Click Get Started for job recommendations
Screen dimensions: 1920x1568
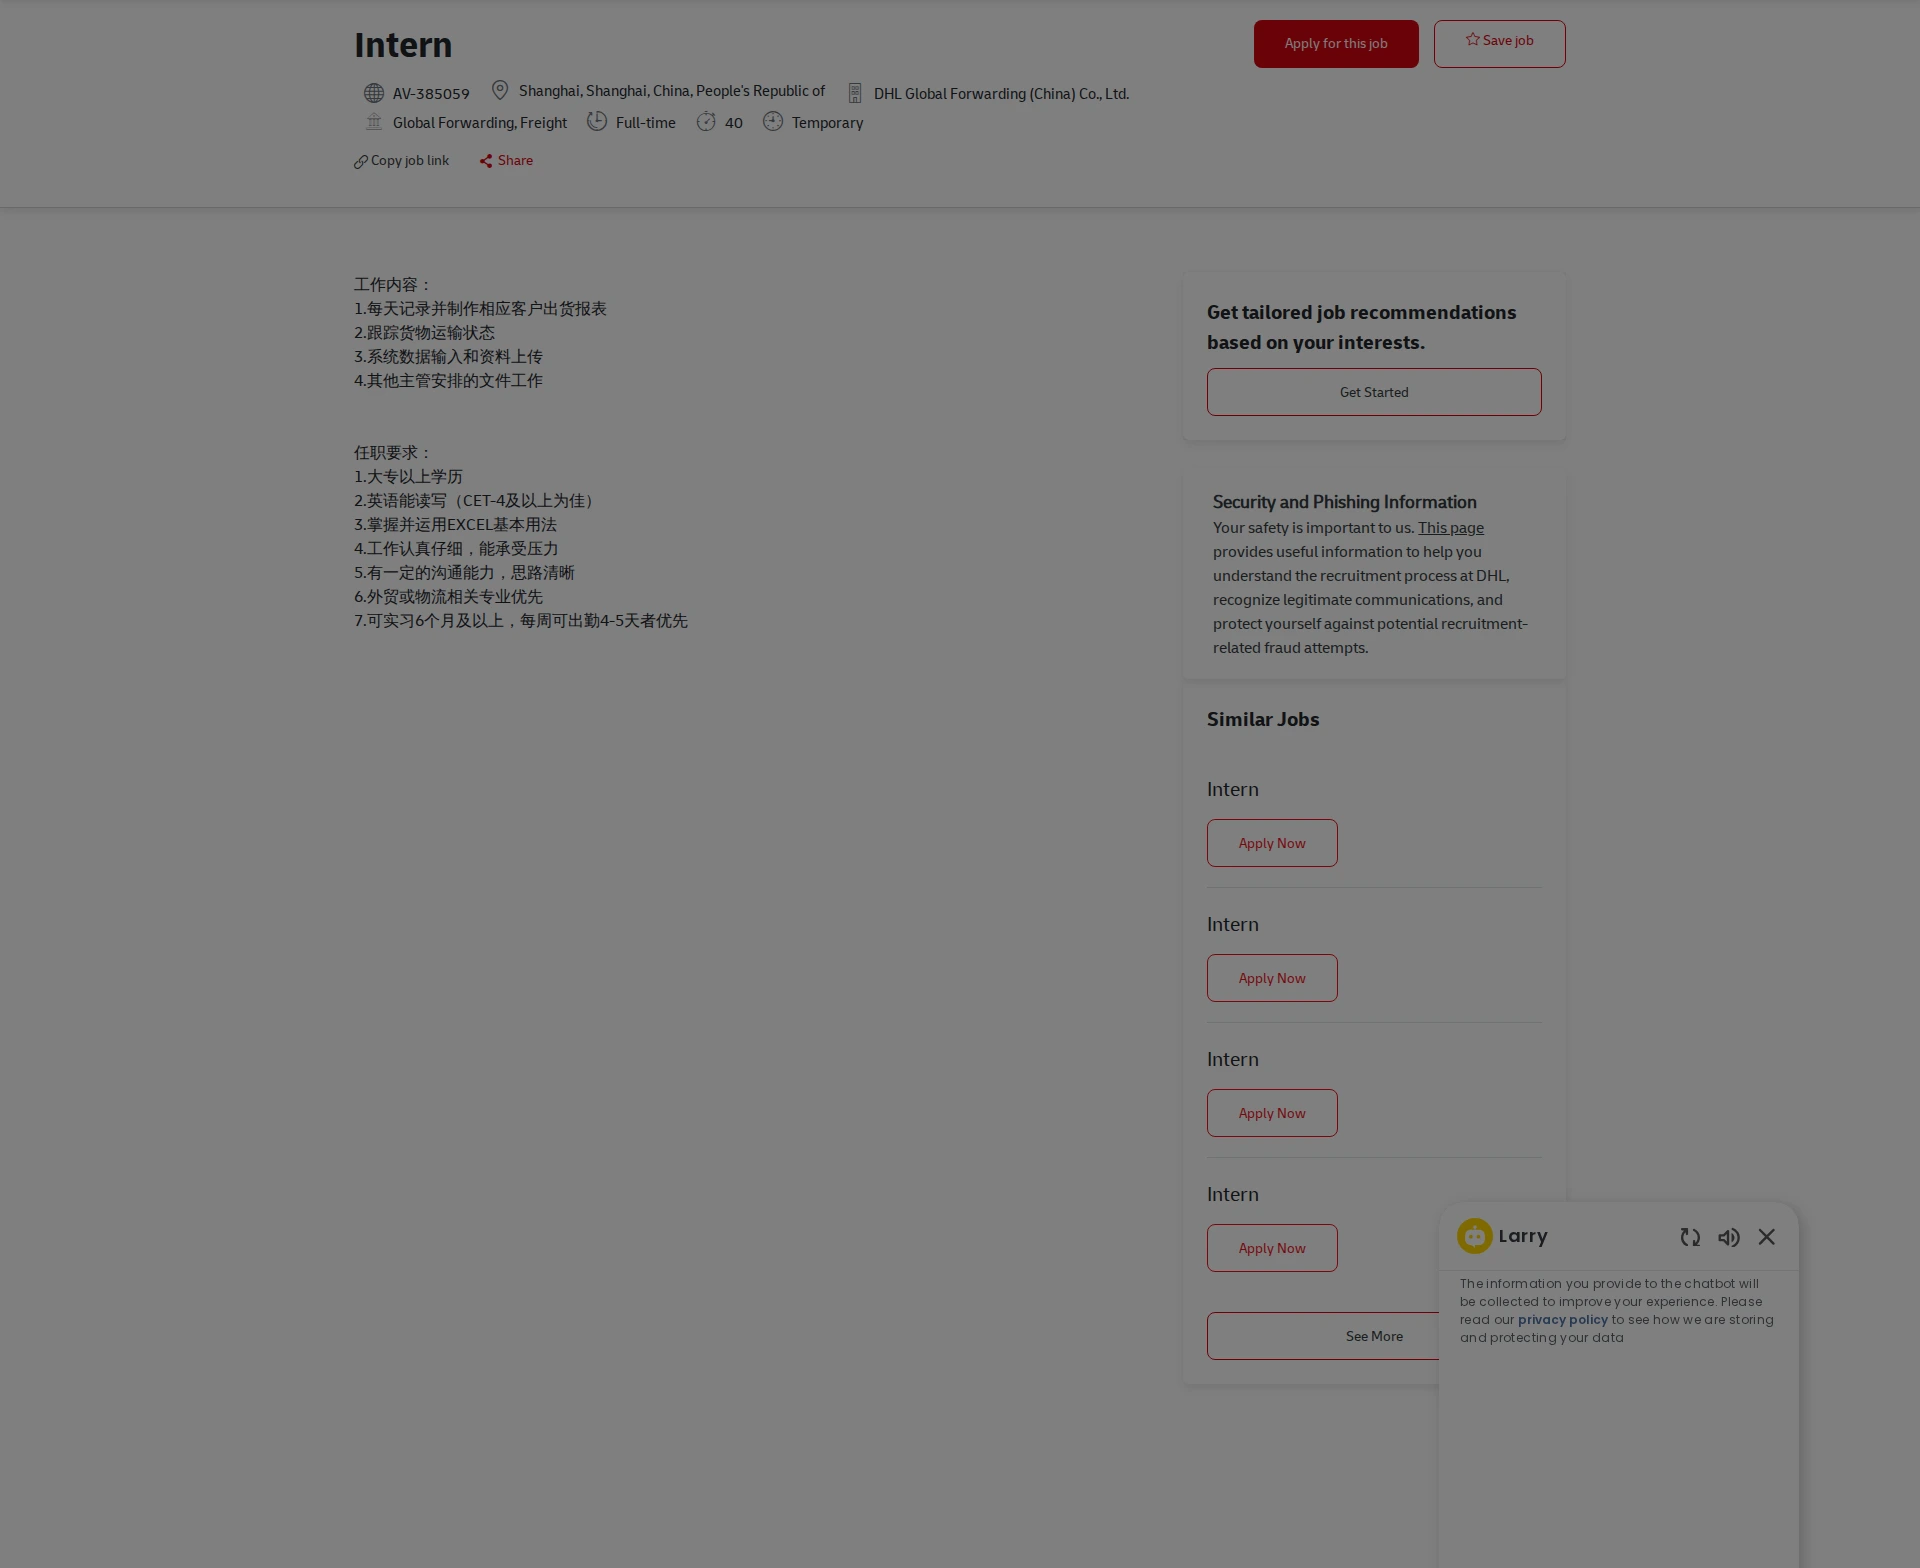[1374, 392]
